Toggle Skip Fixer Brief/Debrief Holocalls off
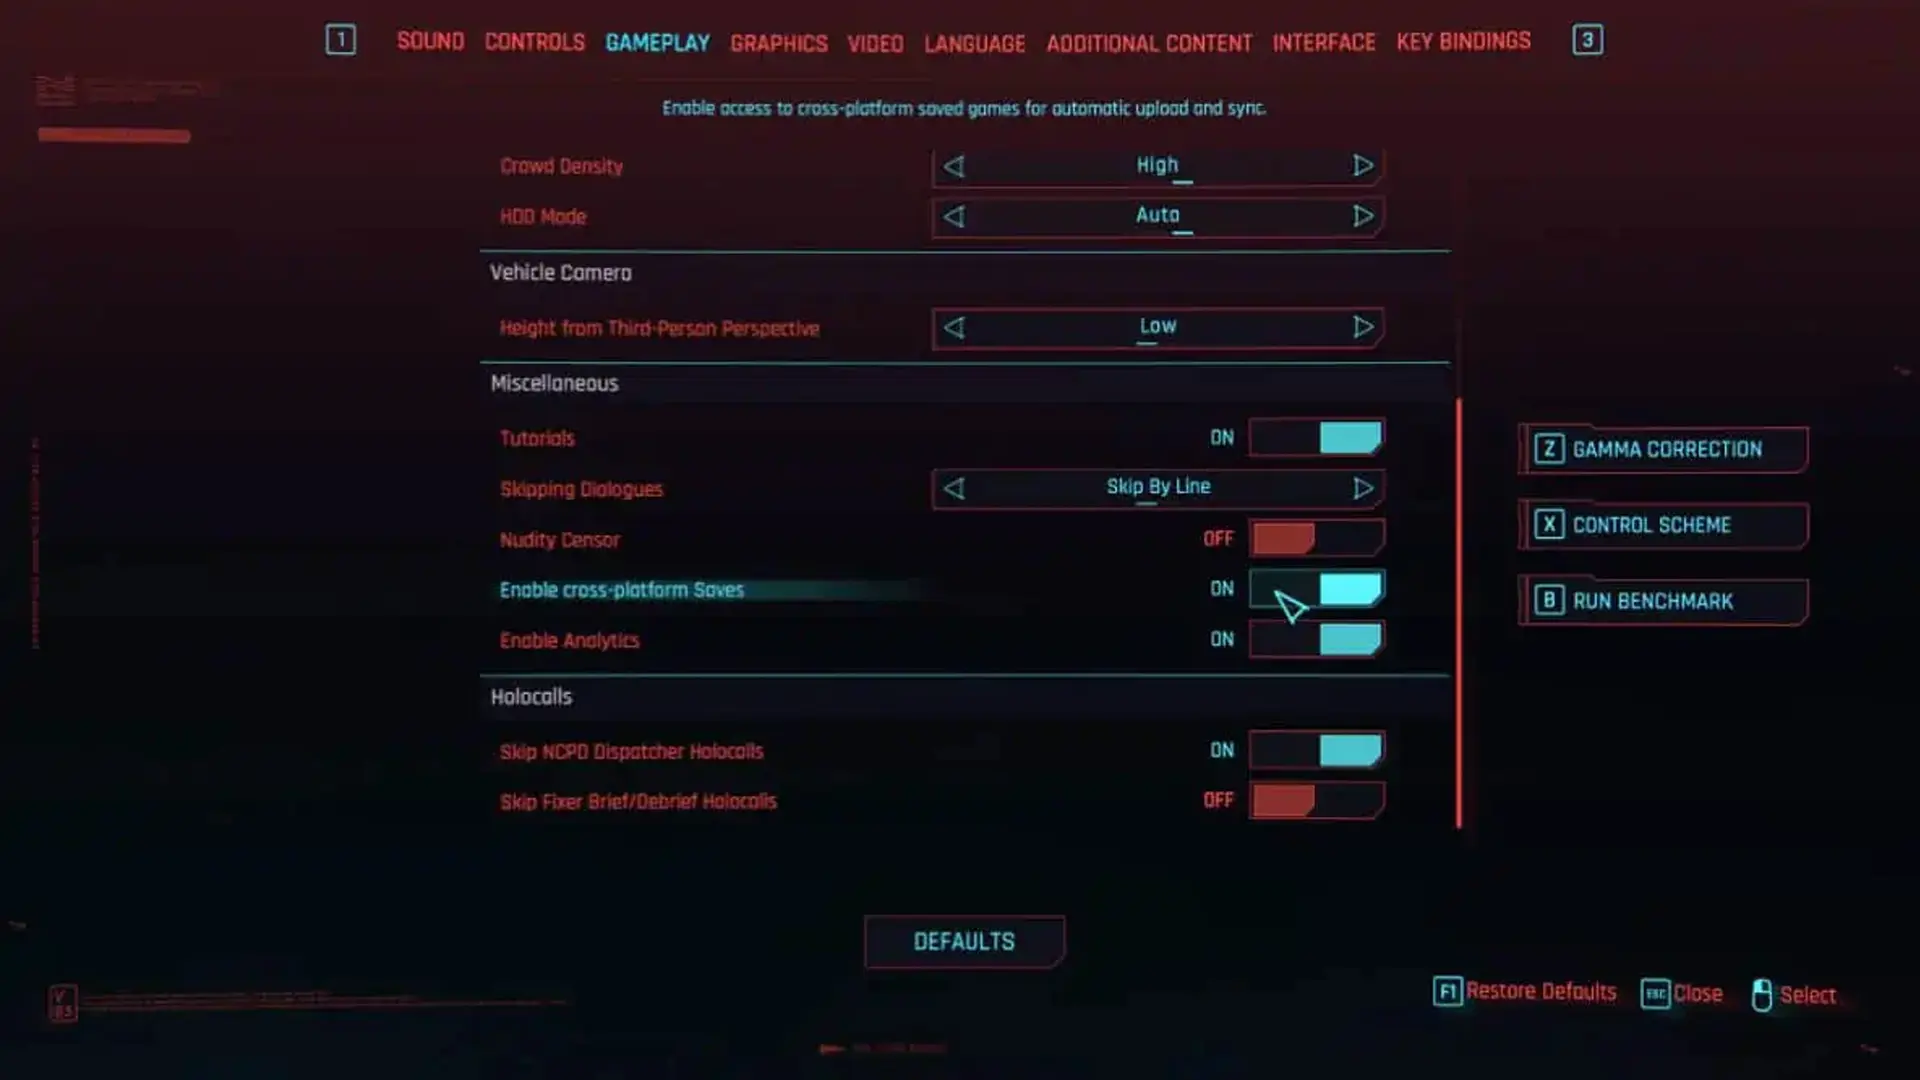The width and height of the screenshot is (1920, 1080). tap(1315, 800)
